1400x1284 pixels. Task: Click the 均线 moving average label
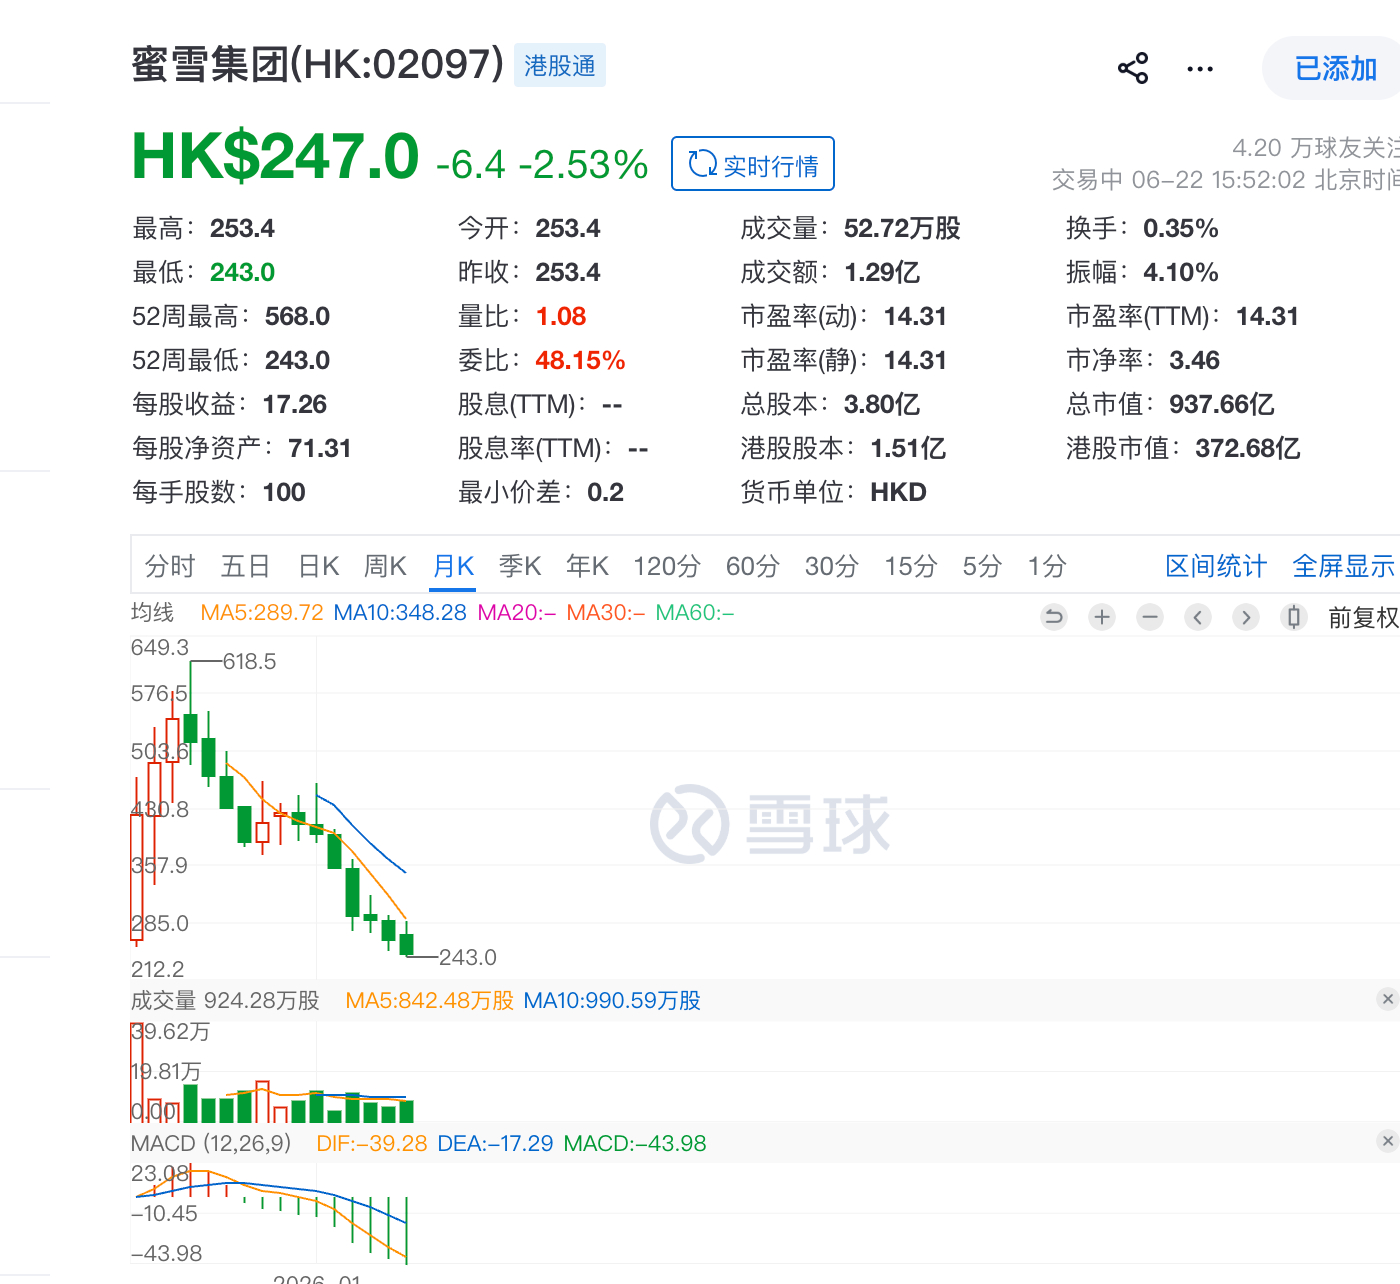tap(152, 613)
